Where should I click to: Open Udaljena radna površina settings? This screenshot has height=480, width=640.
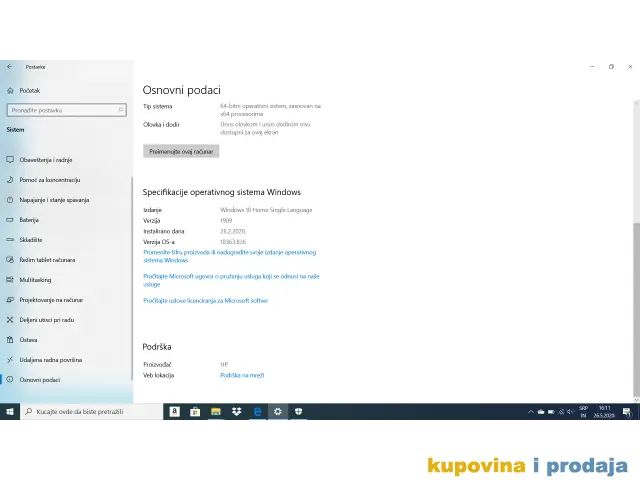coord(51,360)
